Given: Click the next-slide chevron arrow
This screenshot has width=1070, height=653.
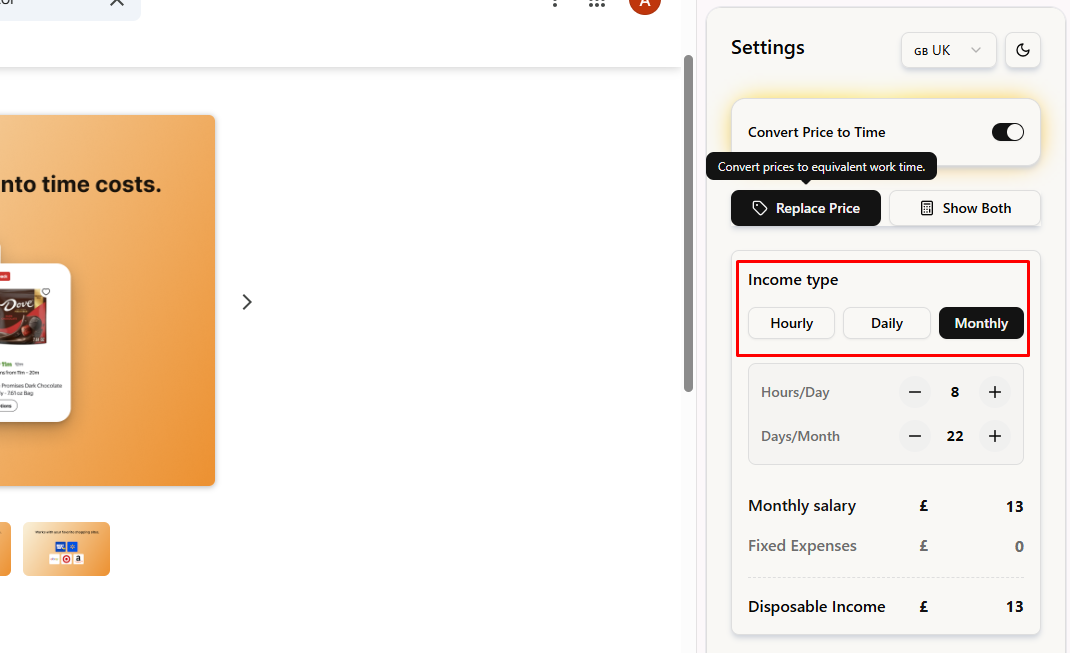Looking at the screenshot, I should [x=247, y=302].
